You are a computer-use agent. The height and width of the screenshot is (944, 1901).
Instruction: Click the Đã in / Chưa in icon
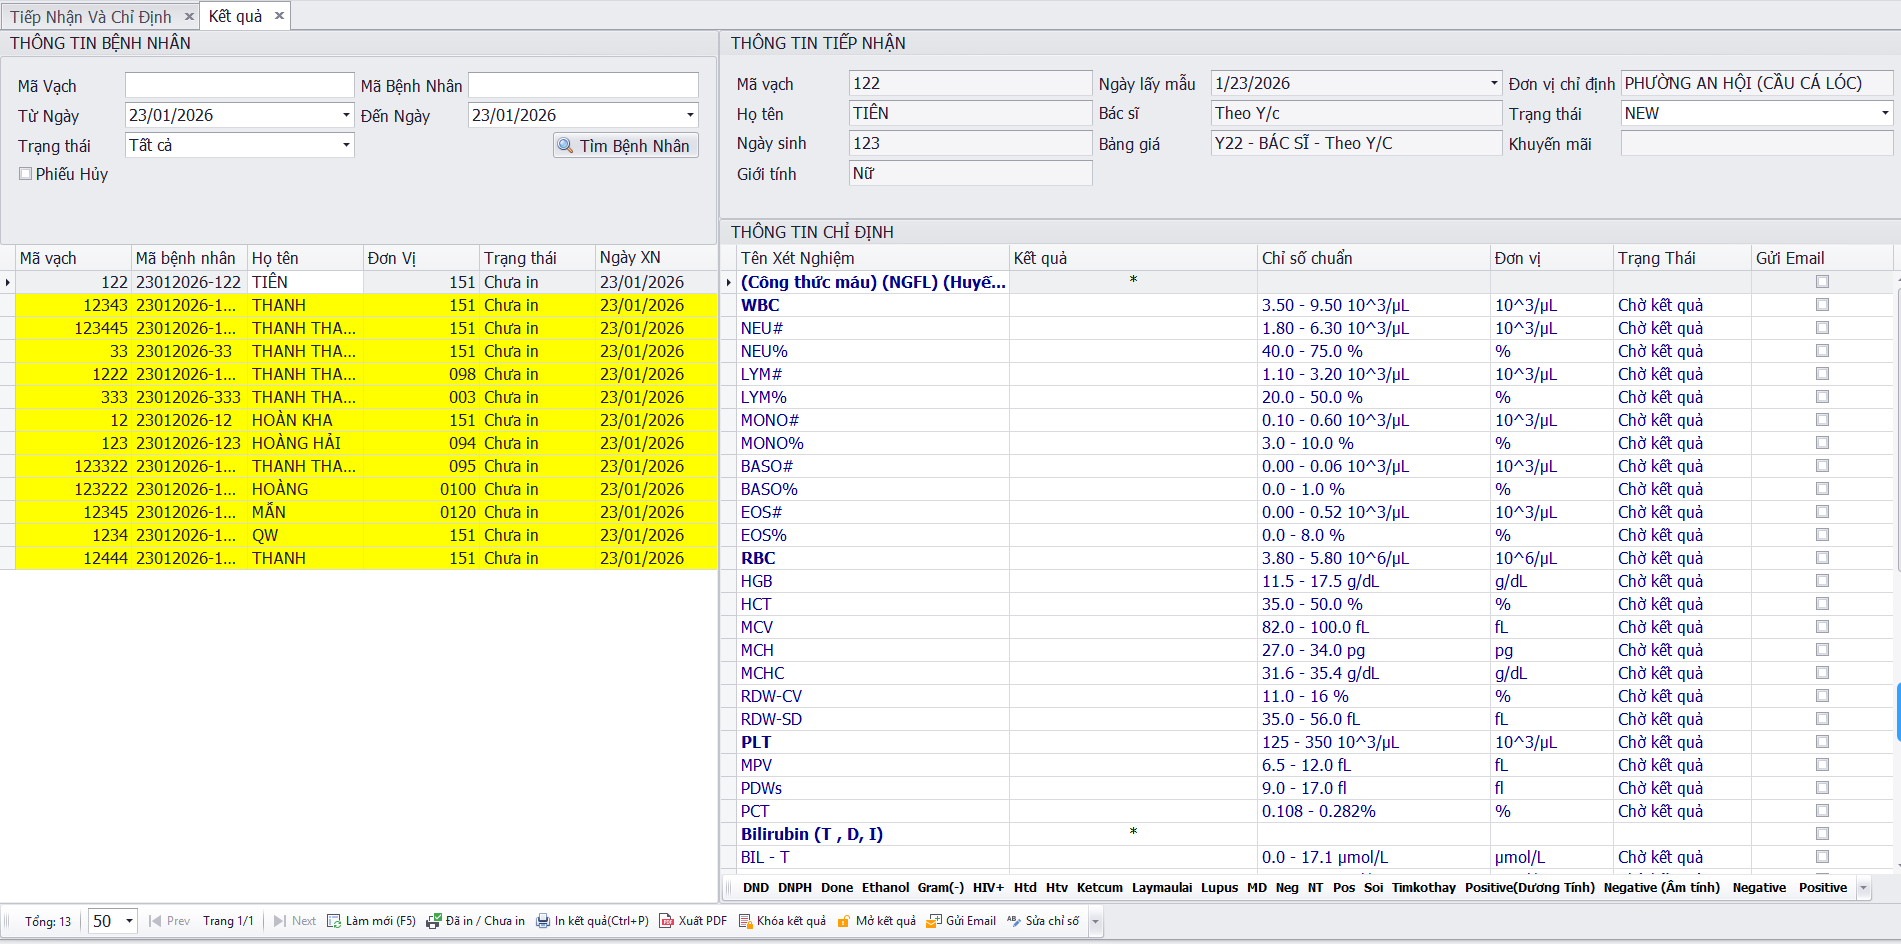[x=434, y=921]
